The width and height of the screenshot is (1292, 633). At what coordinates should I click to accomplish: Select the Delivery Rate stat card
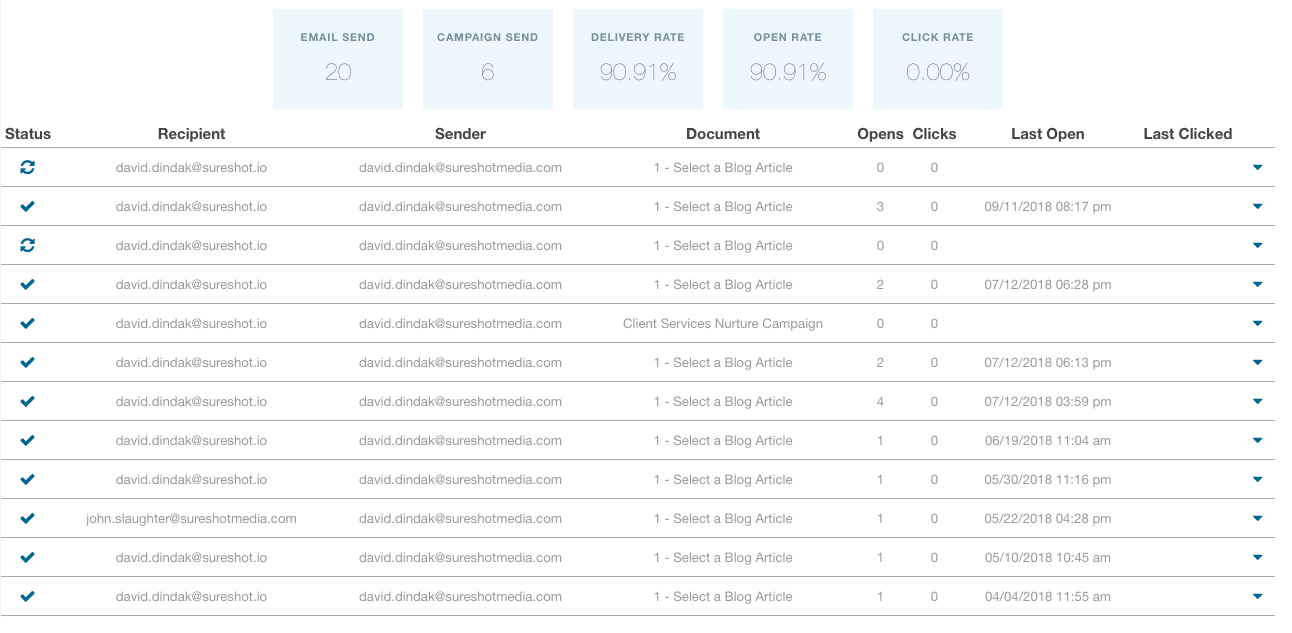point(638,59)
